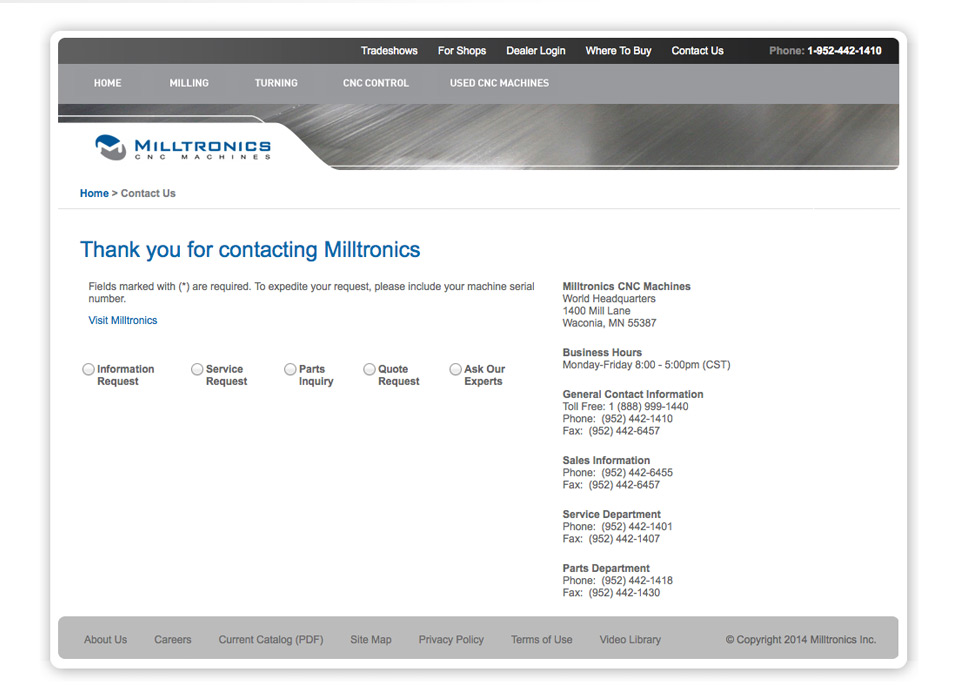Image resolution: width=960 pixels, height=700 pixels.
Task: Open About Us in the footer
Action: pyautogui.click(x=105, y=639)
